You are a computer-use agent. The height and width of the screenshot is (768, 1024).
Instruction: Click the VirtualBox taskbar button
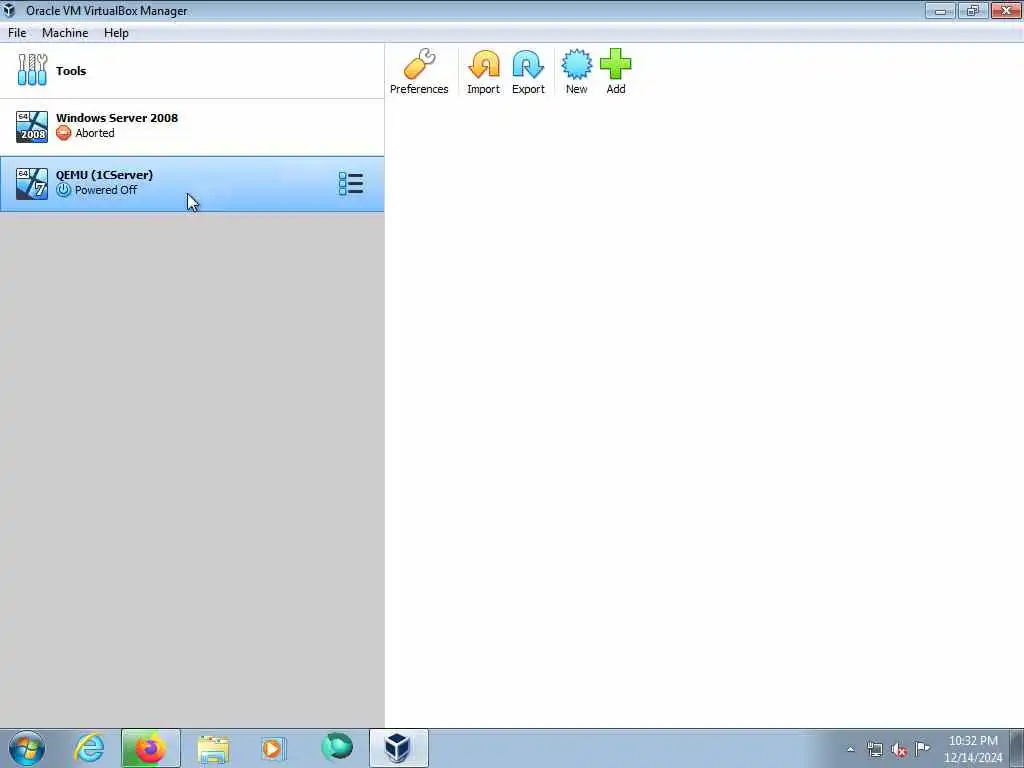pos(398,748)
